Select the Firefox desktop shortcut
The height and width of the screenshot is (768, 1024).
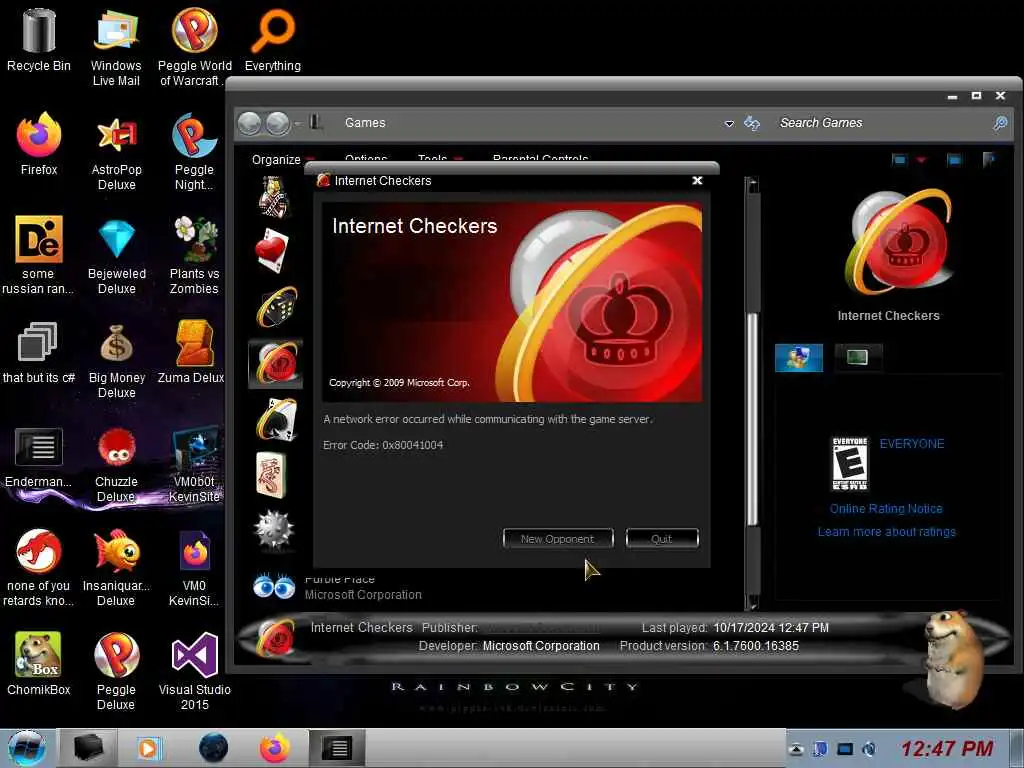39,144
